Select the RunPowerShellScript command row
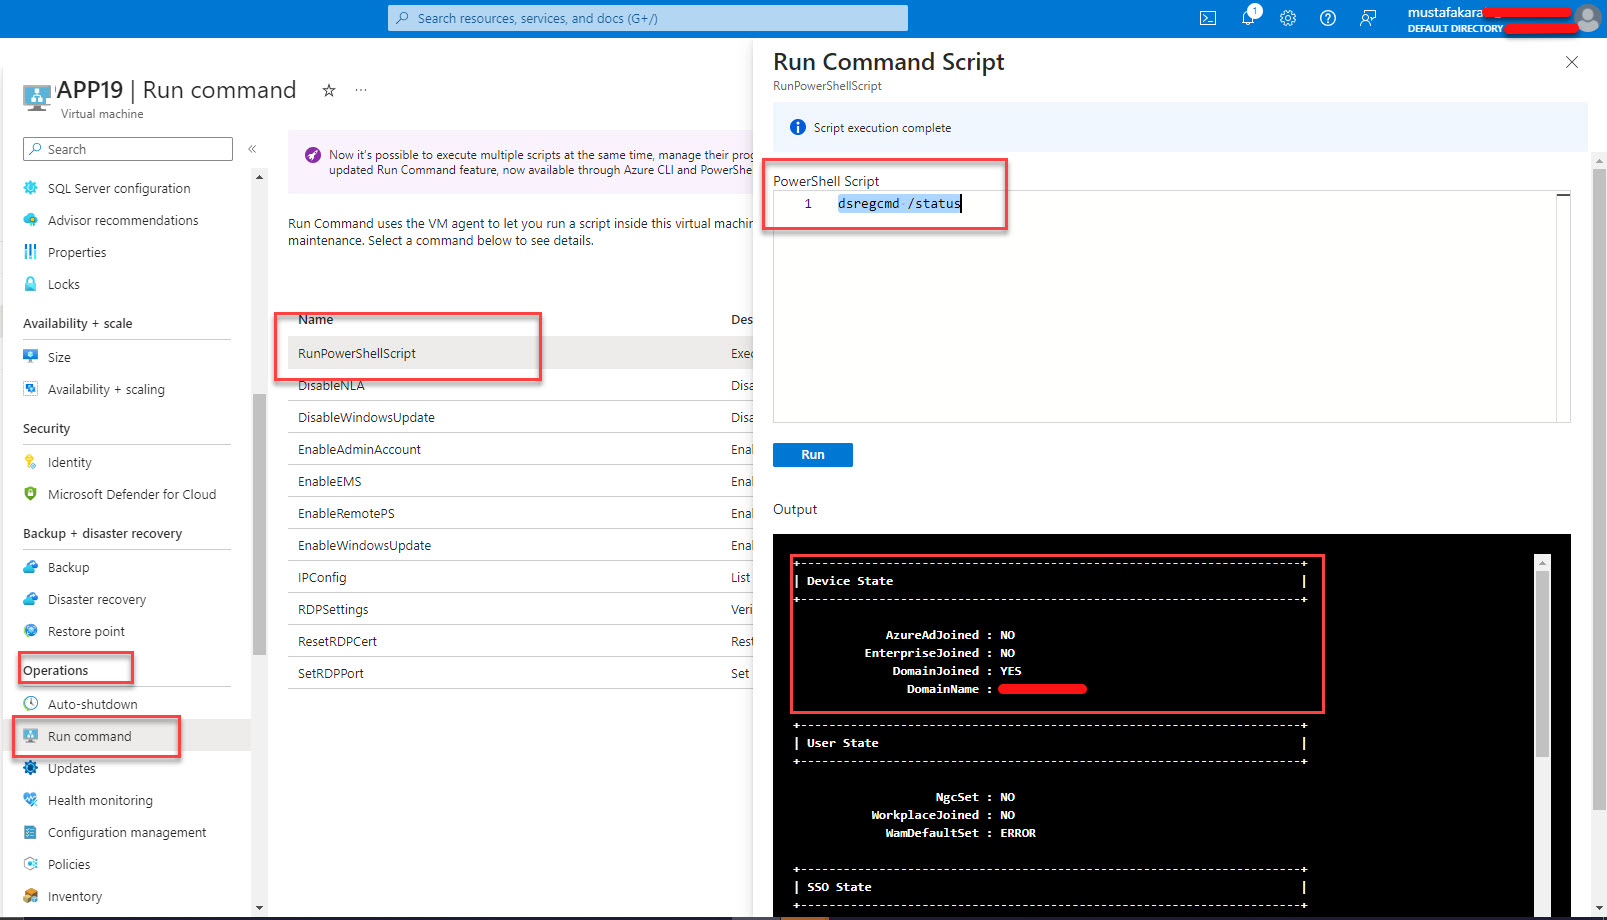The image size is (1607, 920). click(x=357, y=354)
